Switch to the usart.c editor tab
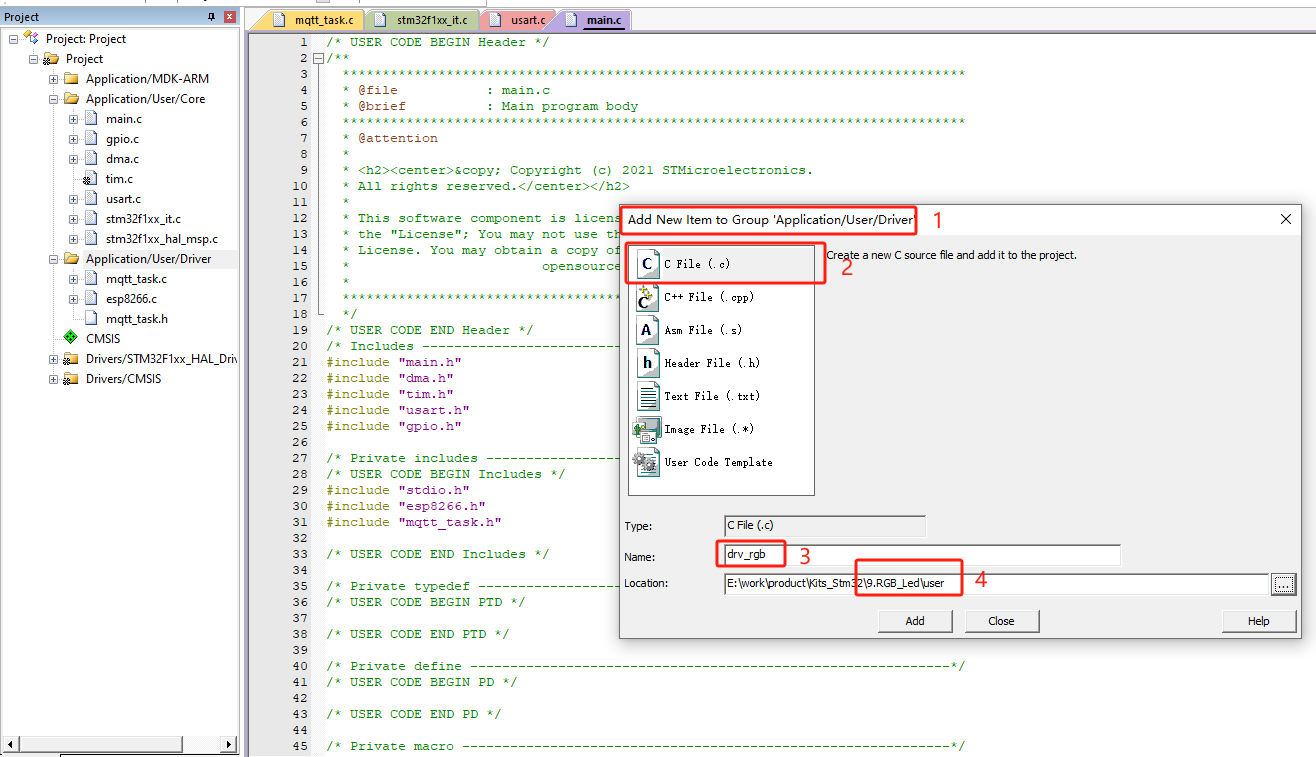 pyautogui.click(x=517, y=20)
